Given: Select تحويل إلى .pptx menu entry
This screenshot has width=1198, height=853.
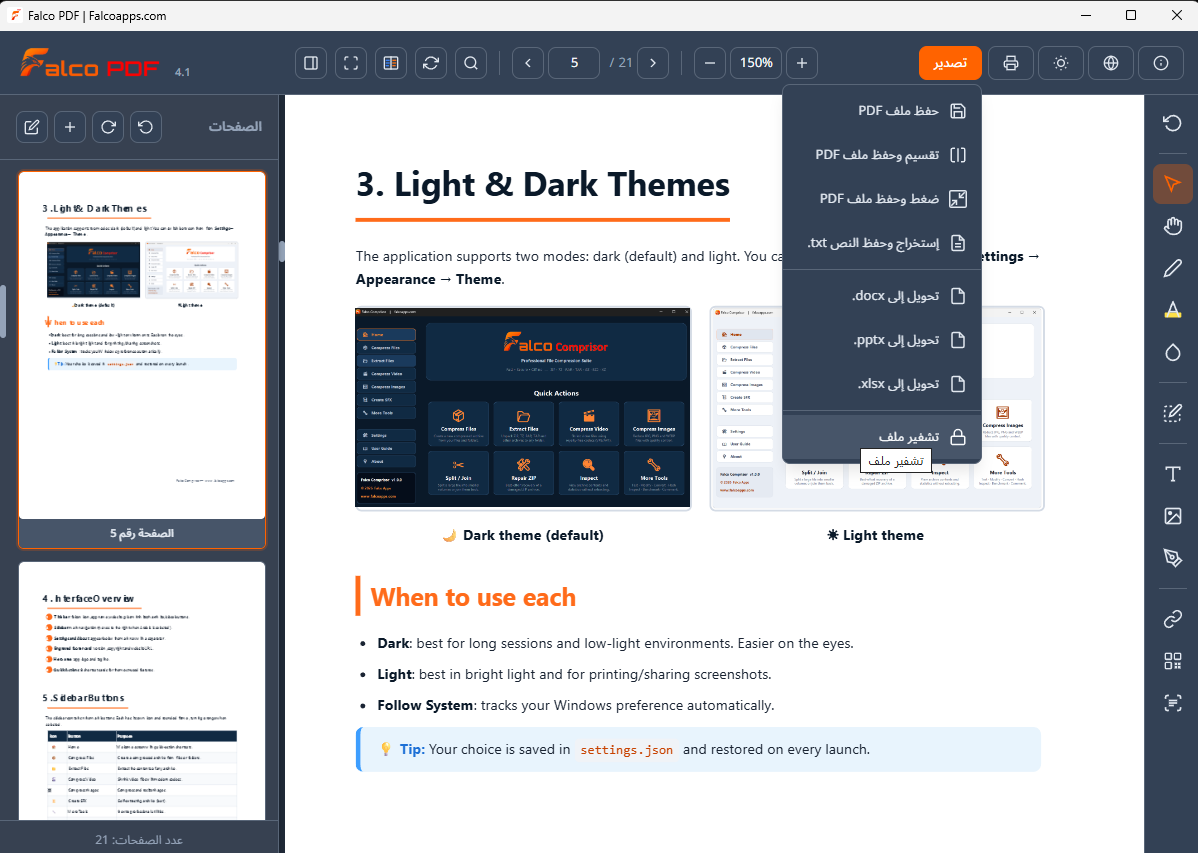Looking at the screenshot, I should pyautogui.click(x=882, y=340).
